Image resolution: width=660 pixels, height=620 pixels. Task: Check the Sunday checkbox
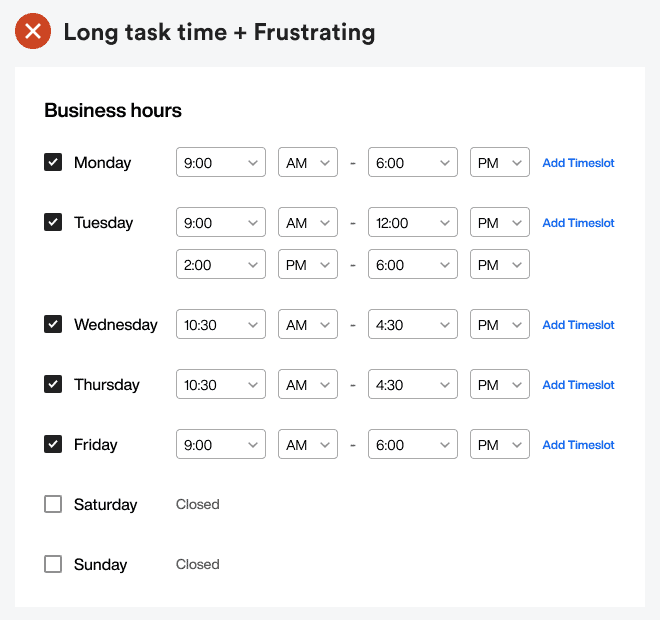coord(53,564)
